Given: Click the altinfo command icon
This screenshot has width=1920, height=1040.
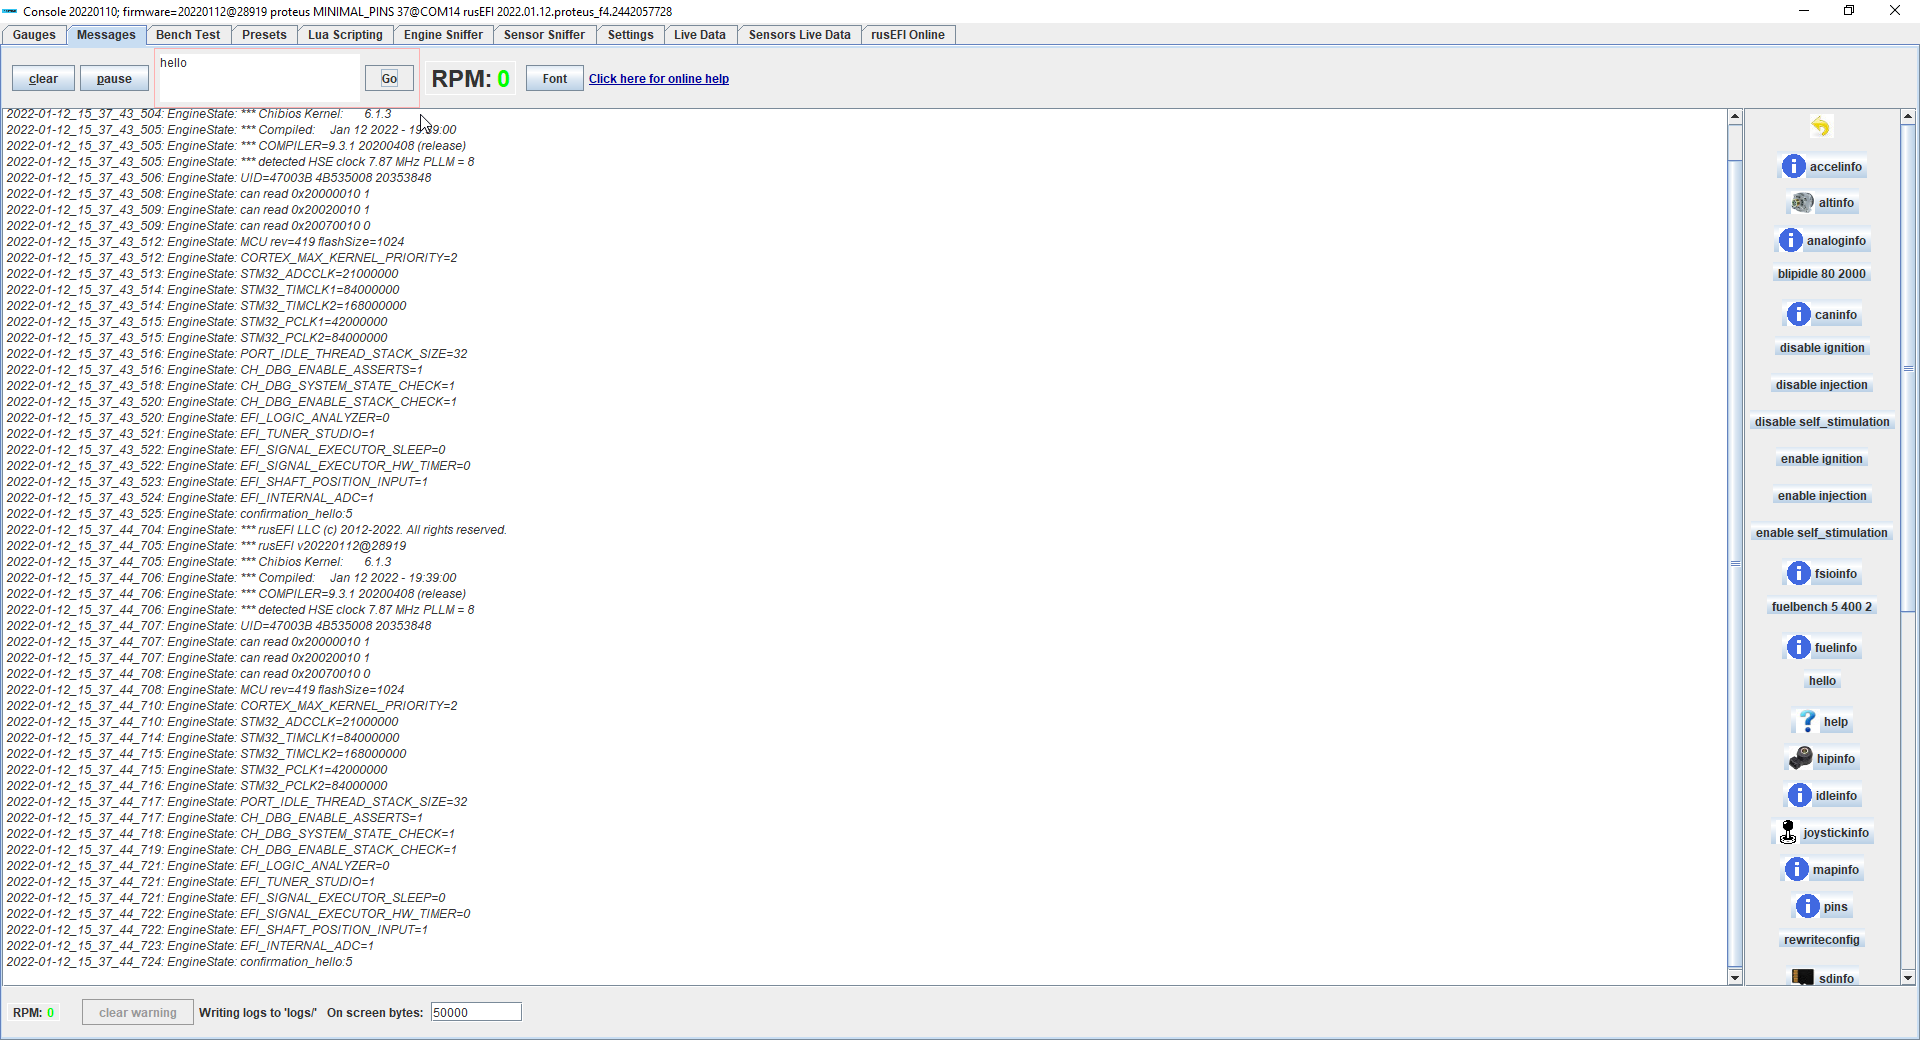Looking at the screenshot, I should point(1799,202).
